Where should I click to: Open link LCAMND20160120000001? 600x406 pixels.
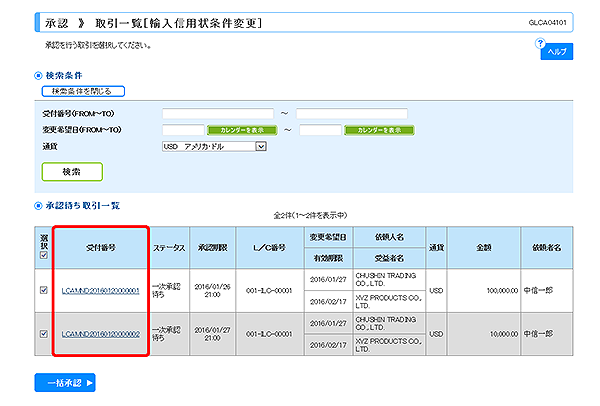click(100, 290)
